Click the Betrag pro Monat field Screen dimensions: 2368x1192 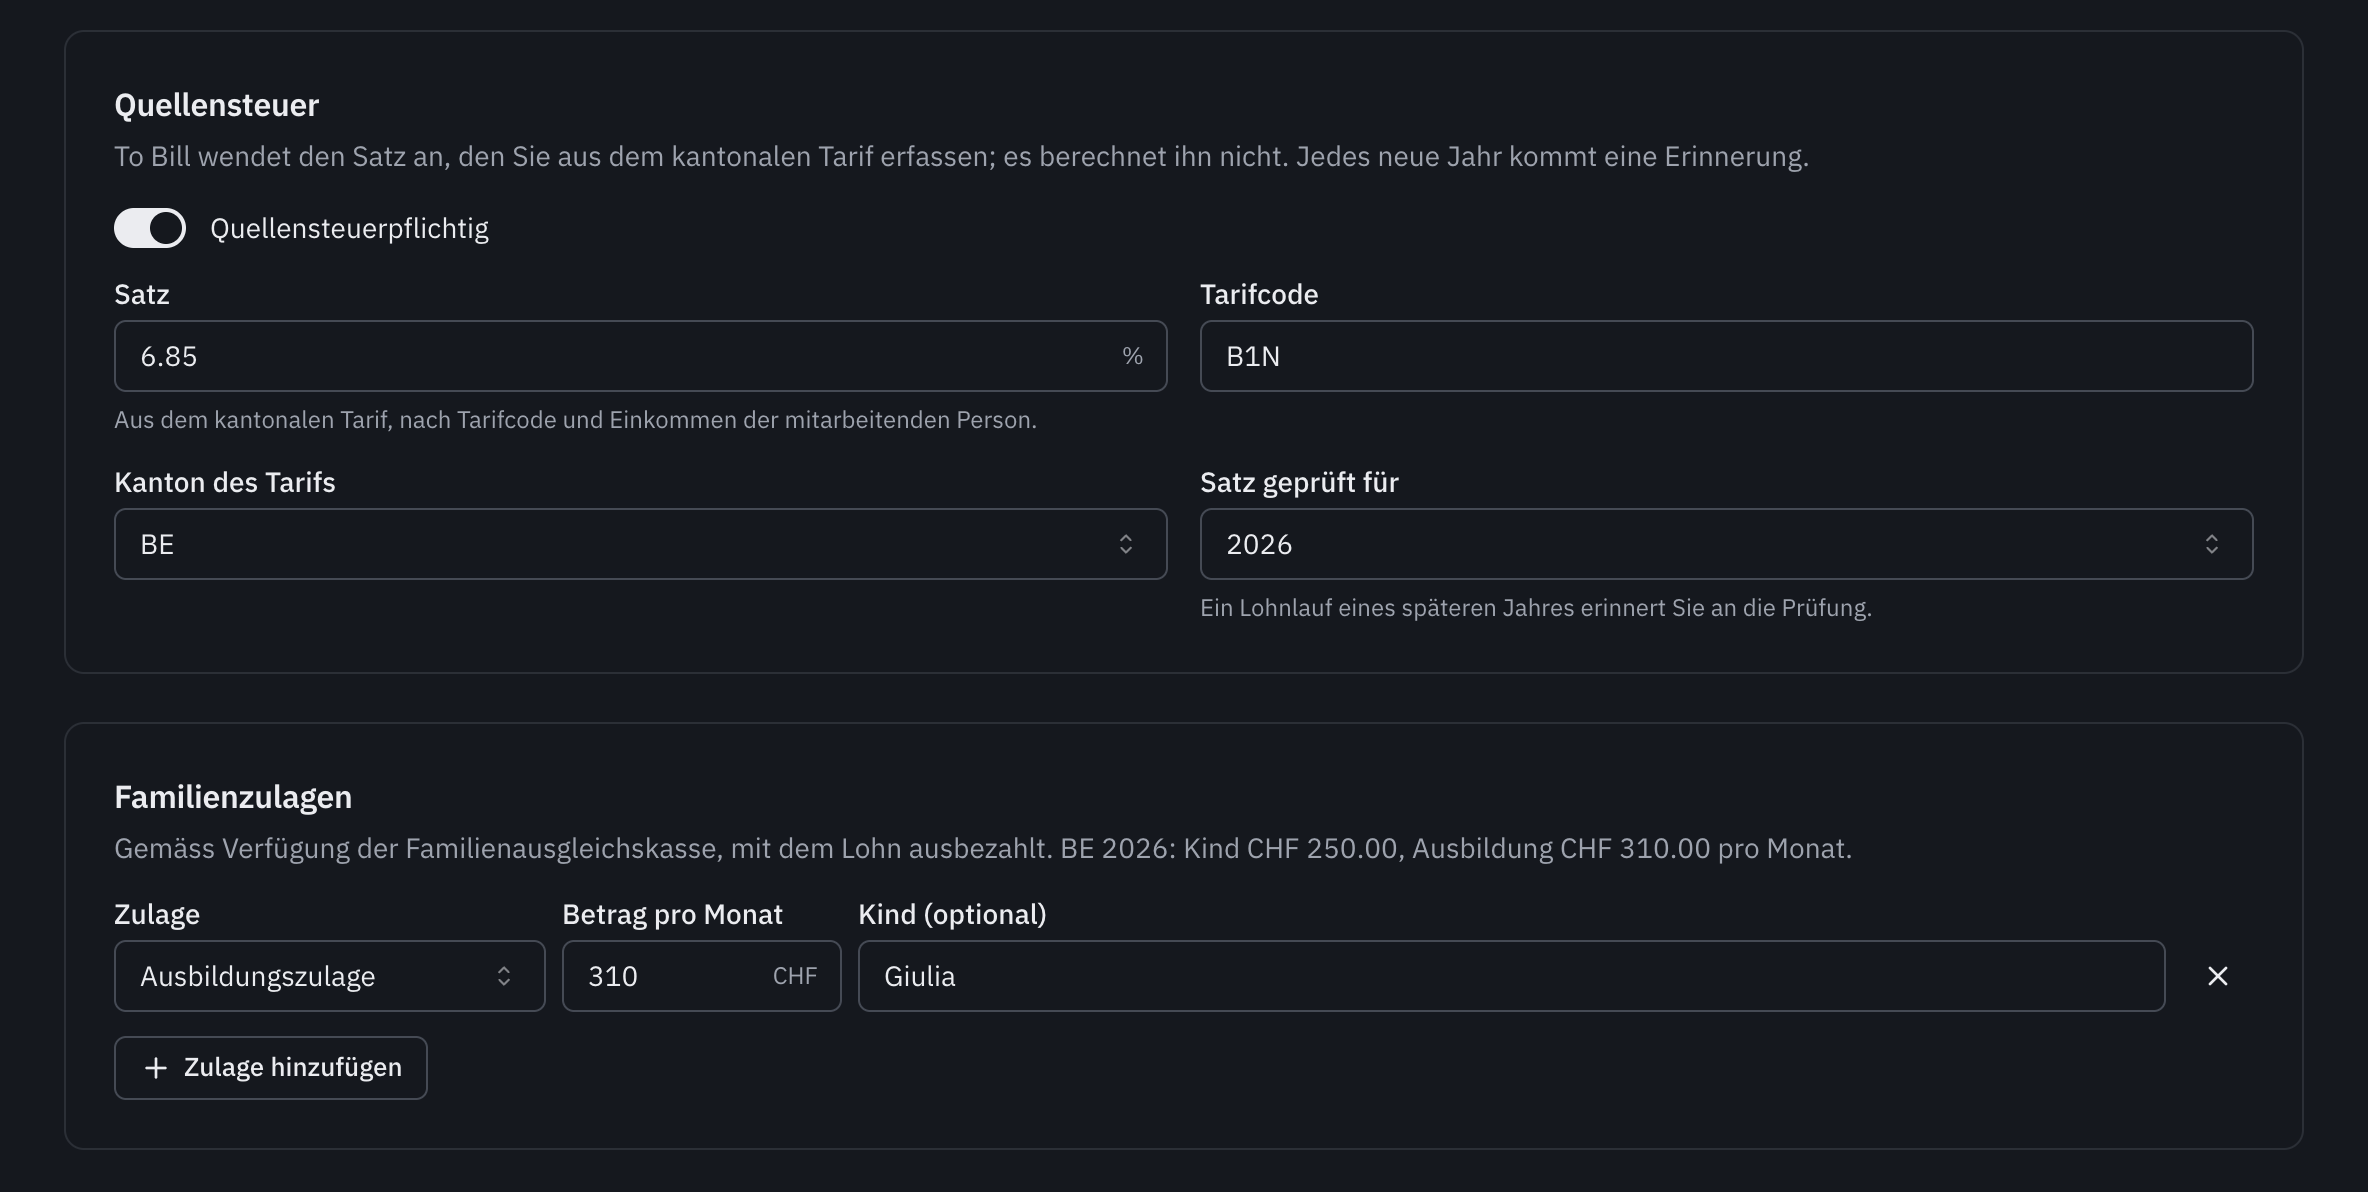[x=701, y=976]
